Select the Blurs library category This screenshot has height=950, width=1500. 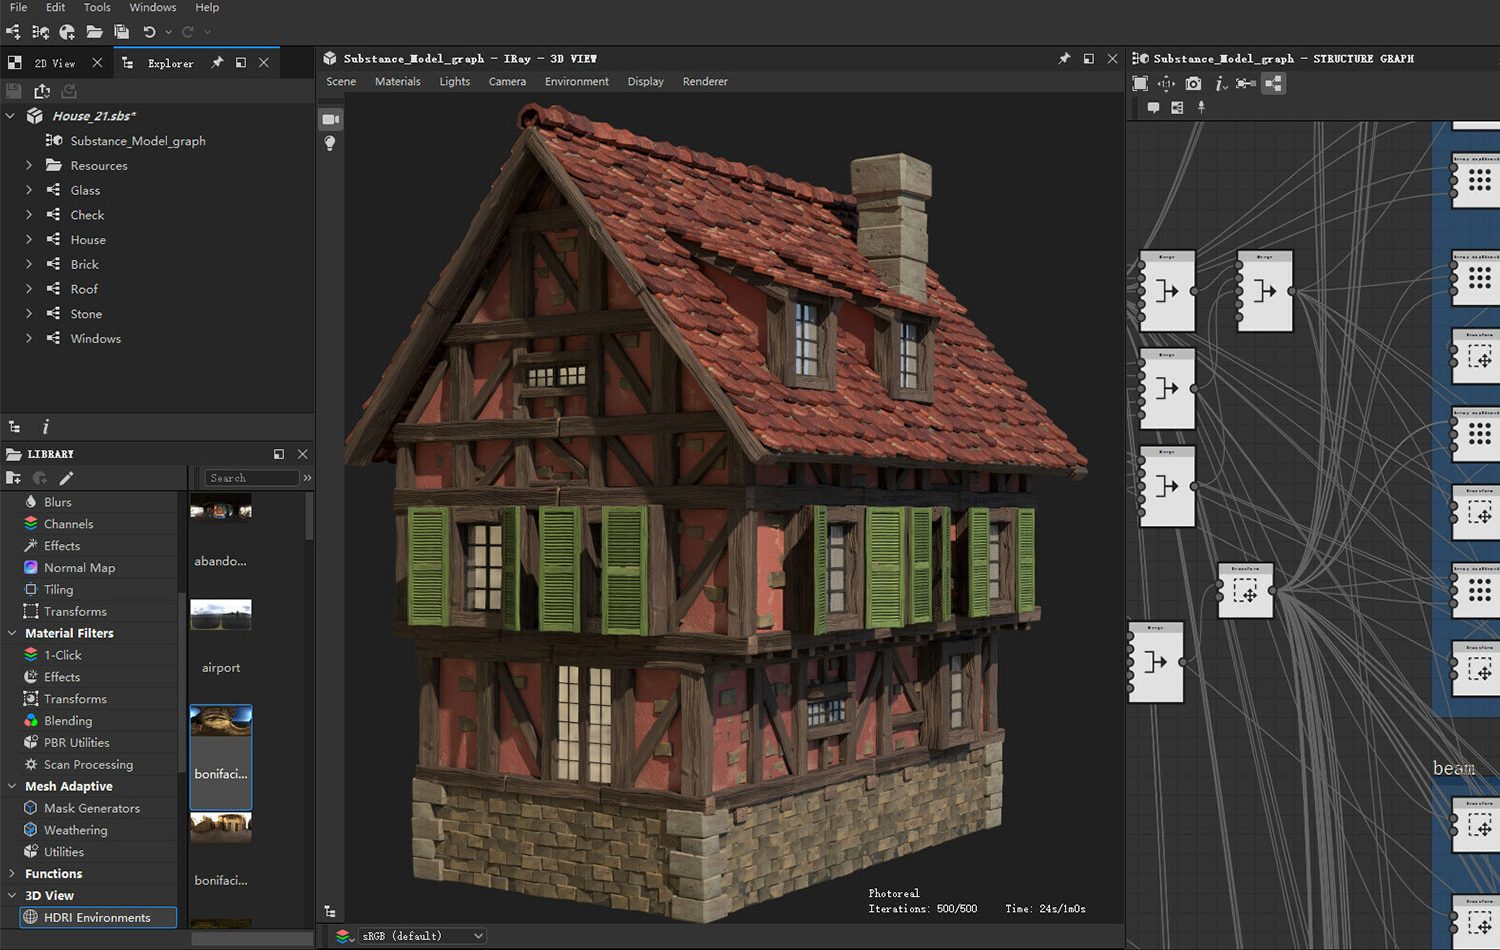point(57,502)
